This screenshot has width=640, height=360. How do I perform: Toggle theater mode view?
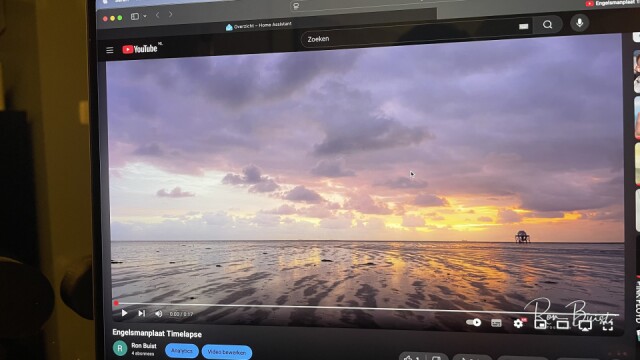coord(562,325)
